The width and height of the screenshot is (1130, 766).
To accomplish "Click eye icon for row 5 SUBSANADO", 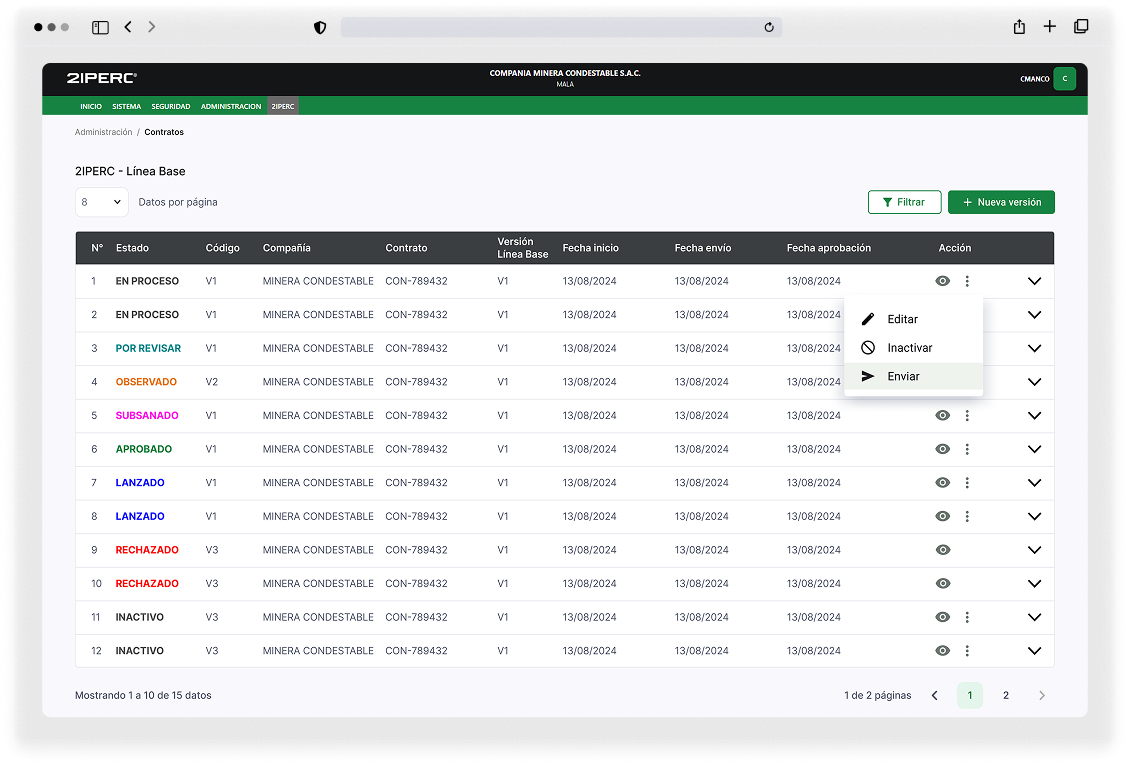I will 942,415.
